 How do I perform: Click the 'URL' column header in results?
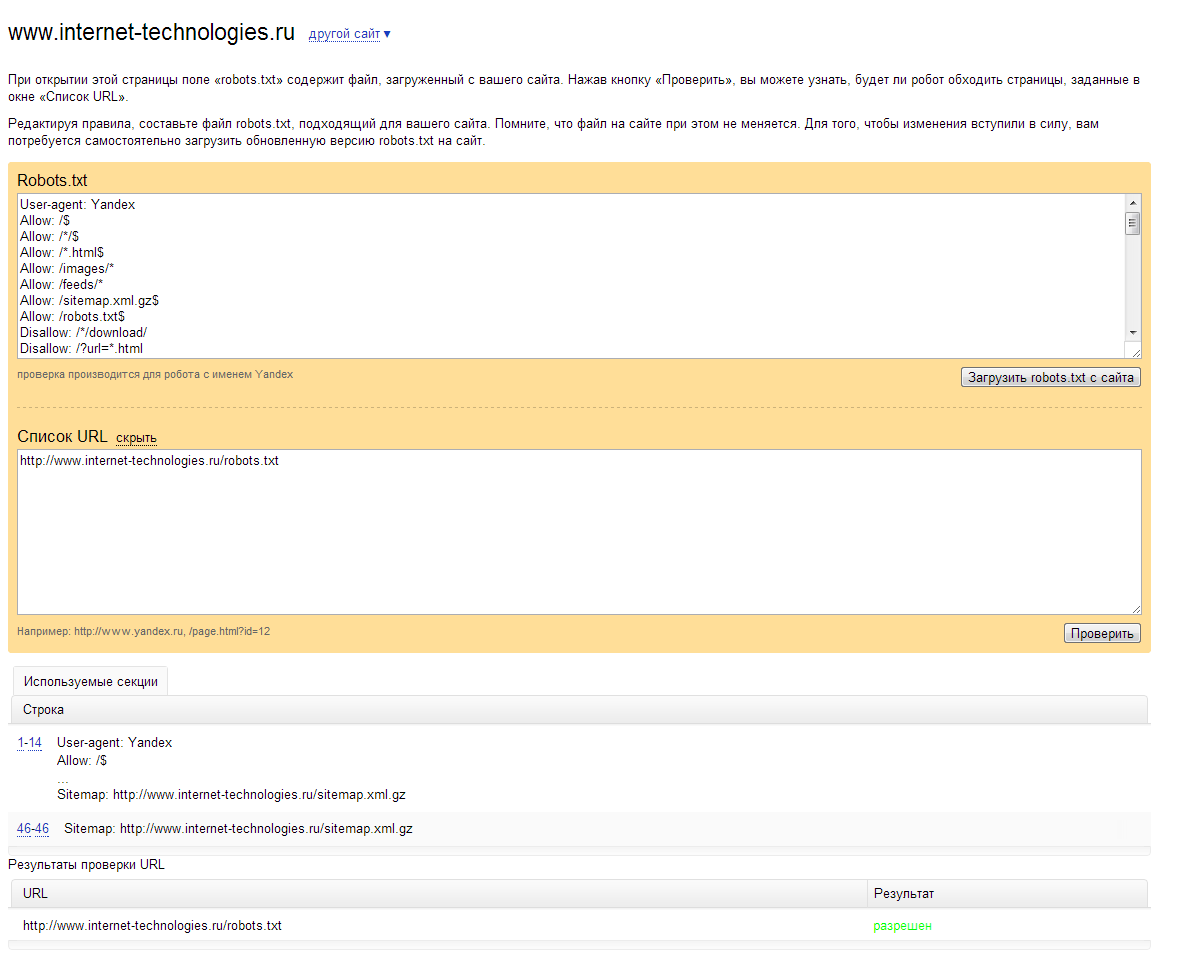click(x=35, y=893)
